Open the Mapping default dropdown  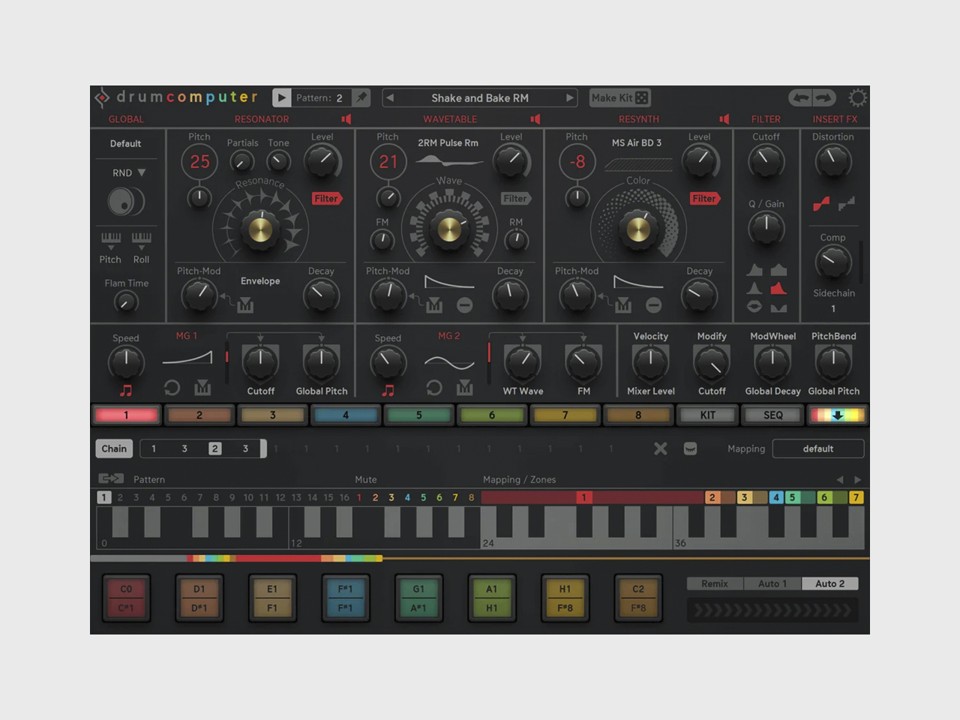(x=818, y=449)
